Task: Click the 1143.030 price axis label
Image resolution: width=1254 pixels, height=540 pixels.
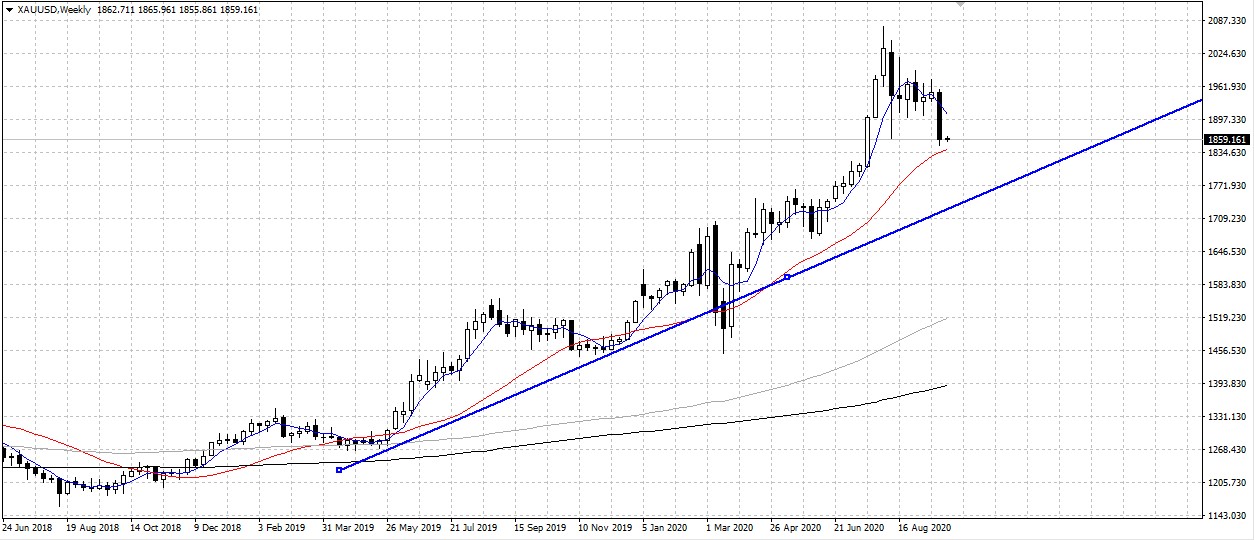Action: click(1224, 515)
